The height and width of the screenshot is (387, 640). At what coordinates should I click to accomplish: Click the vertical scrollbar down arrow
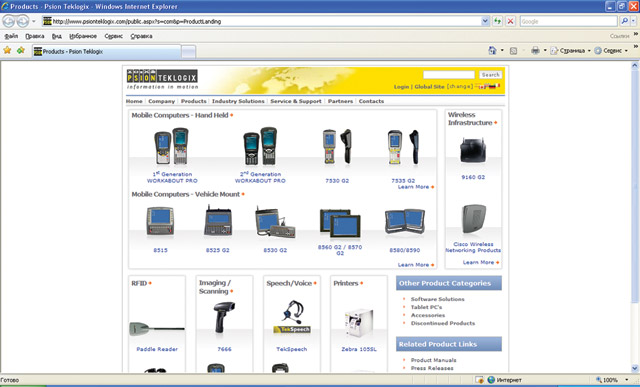point(635,368)
